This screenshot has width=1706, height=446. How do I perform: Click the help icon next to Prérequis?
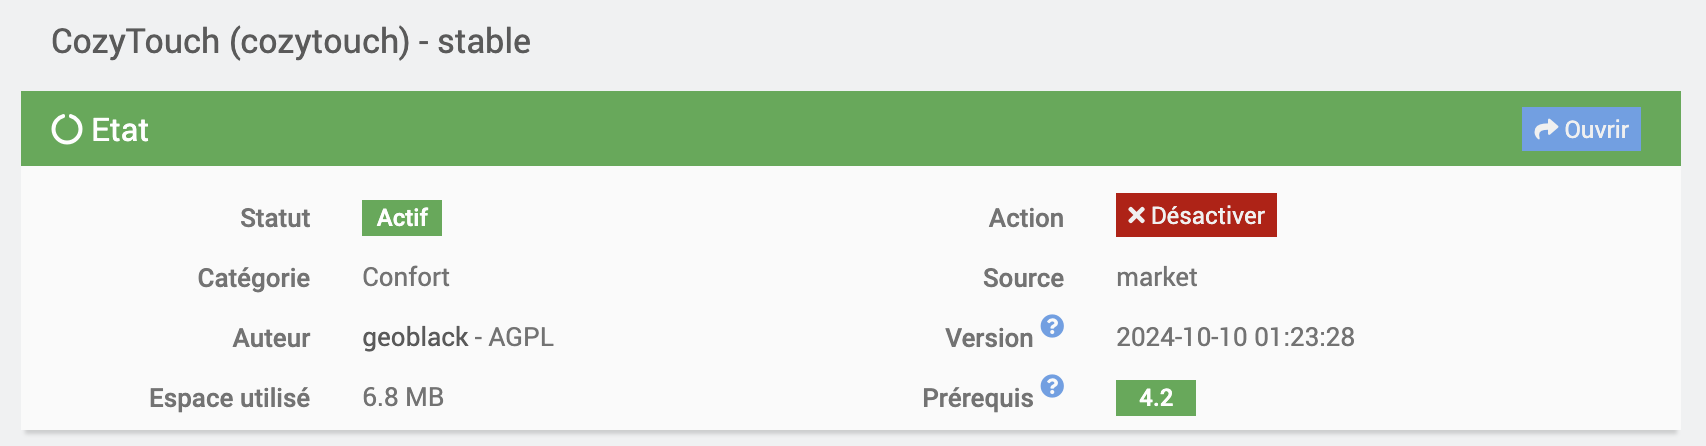[x=1052, y=386]
